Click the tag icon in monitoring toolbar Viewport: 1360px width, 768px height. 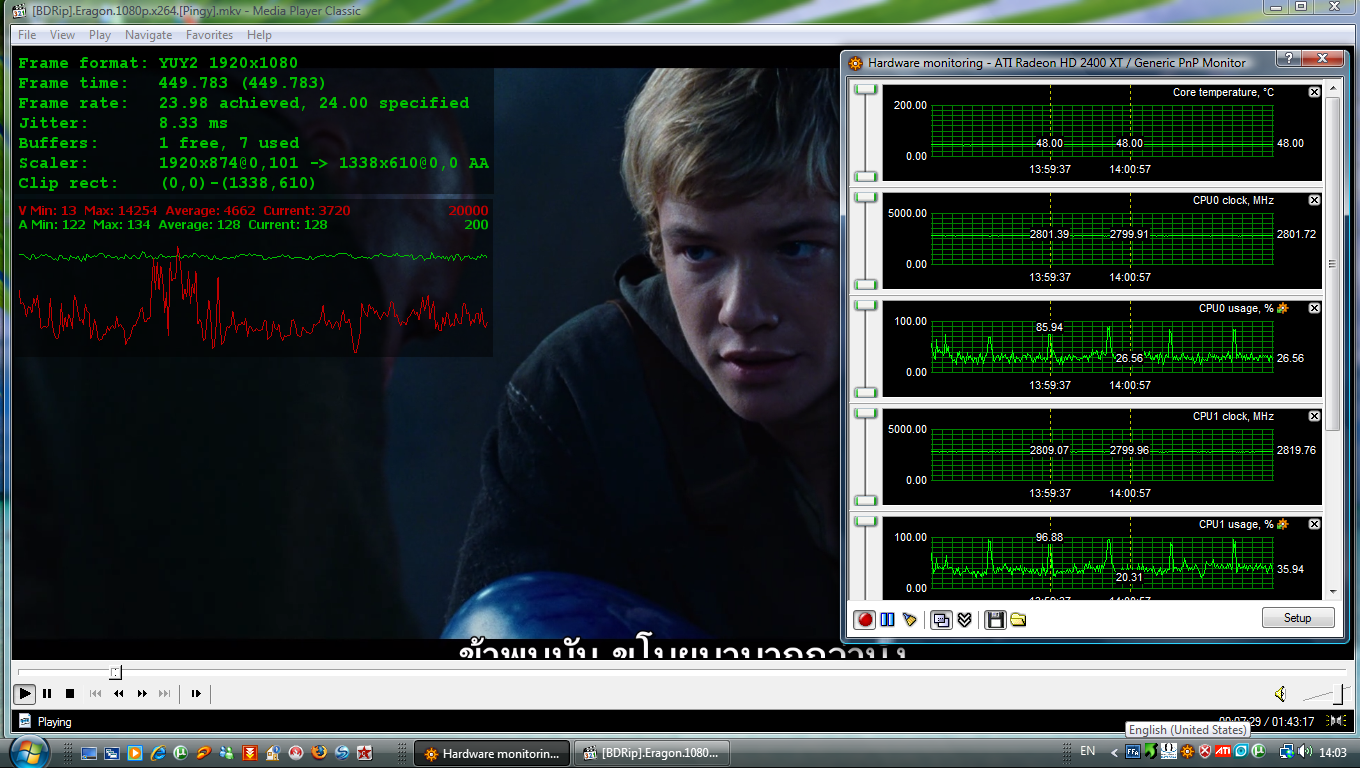click(909, 620)
